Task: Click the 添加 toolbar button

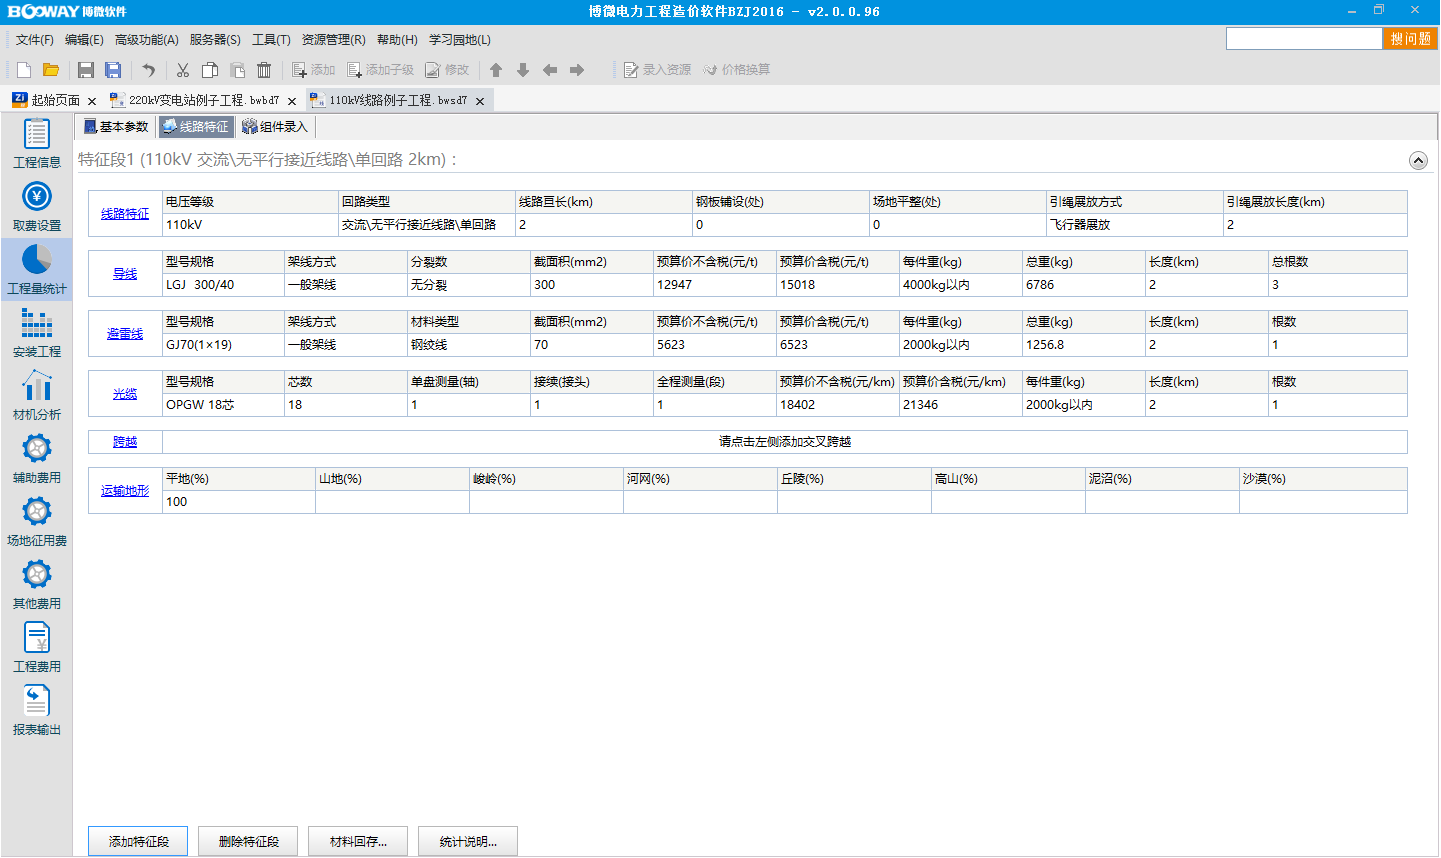Action: pyautogui.click(x=314, y=70)
